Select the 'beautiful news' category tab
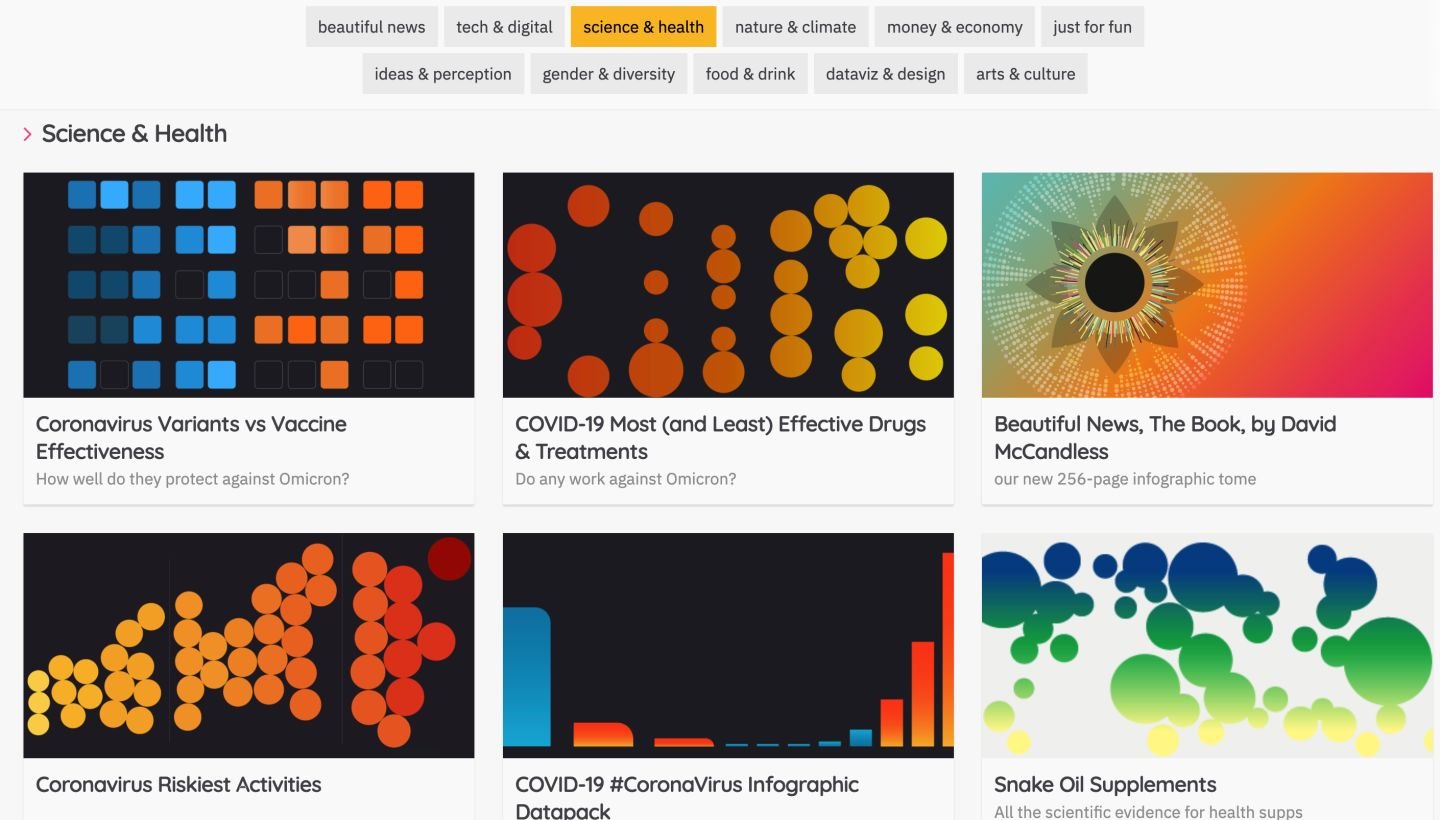Screen dimensions: 1440x820 (371, 27)
